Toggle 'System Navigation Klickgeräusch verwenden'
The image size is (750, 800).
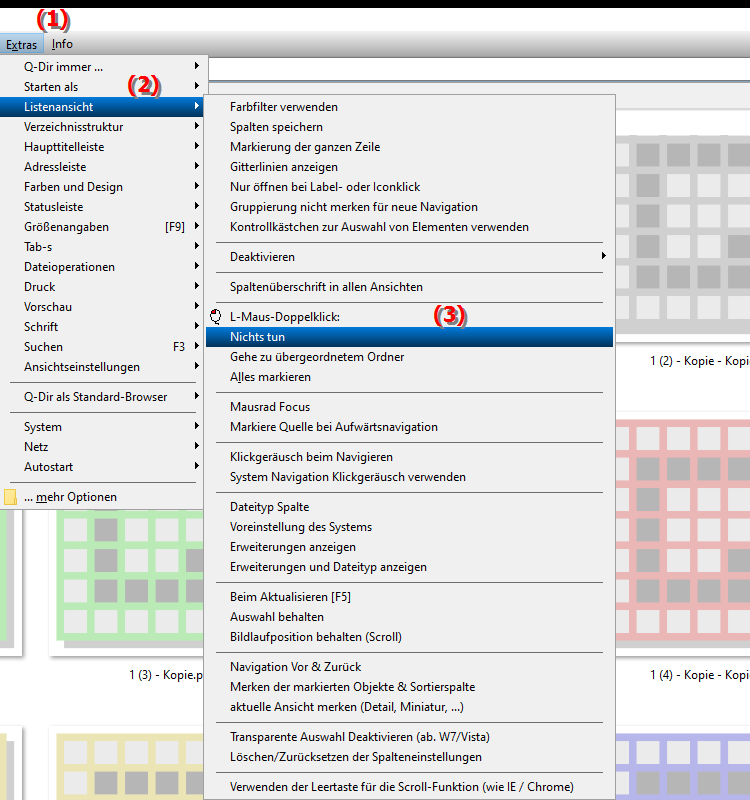click(409, 477)
